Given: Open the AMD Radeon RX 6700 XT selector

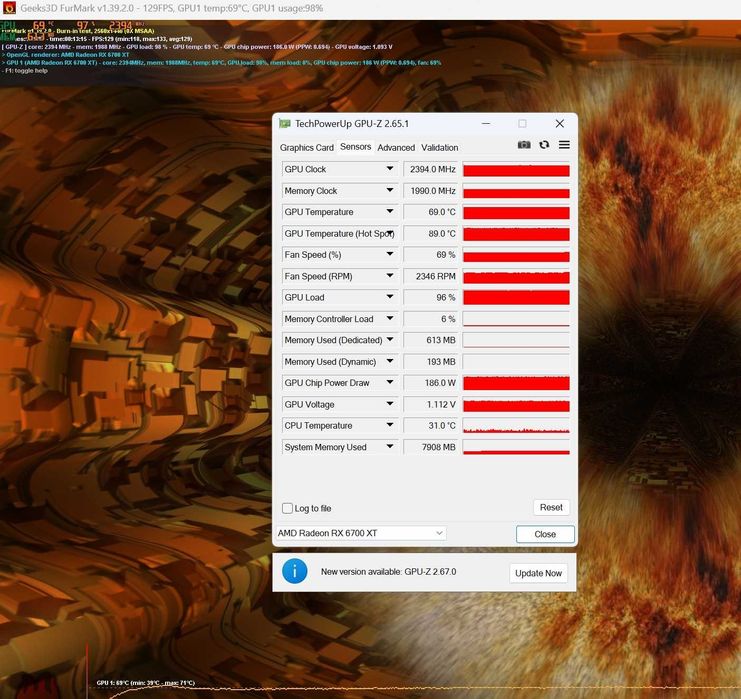Looking at the screenshot, I should click(x=361, y=533).
